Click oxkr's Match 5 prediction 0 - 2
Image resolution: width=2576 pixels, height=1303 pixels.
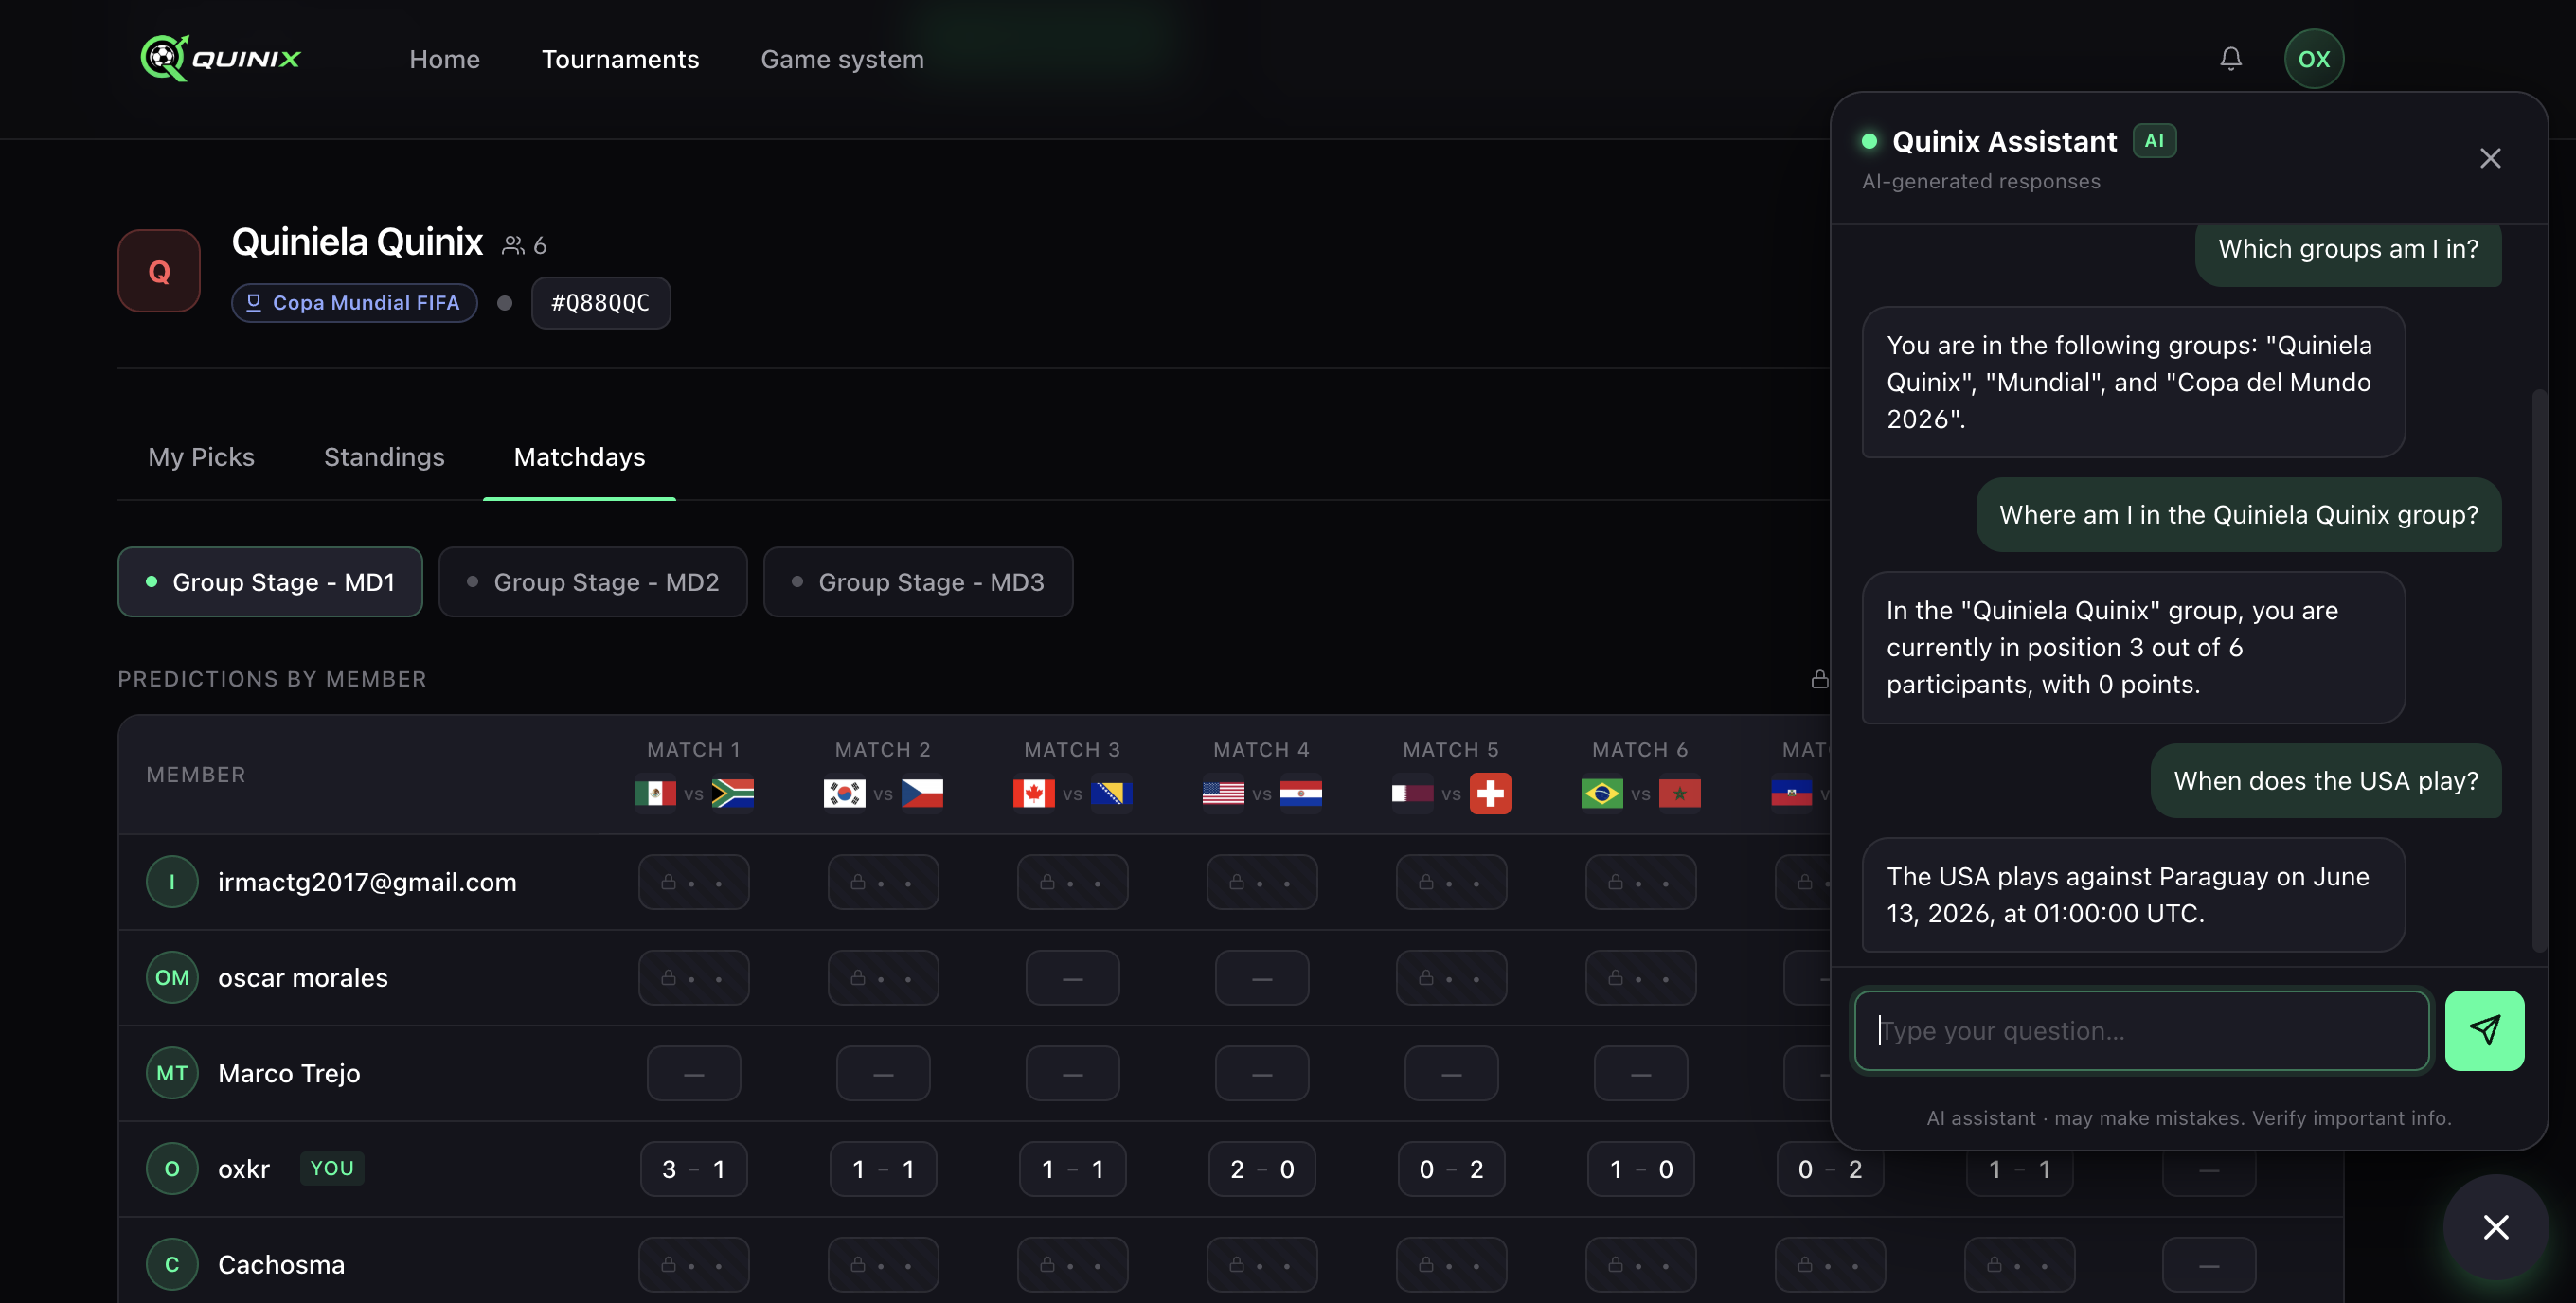coord(1451,1168)
